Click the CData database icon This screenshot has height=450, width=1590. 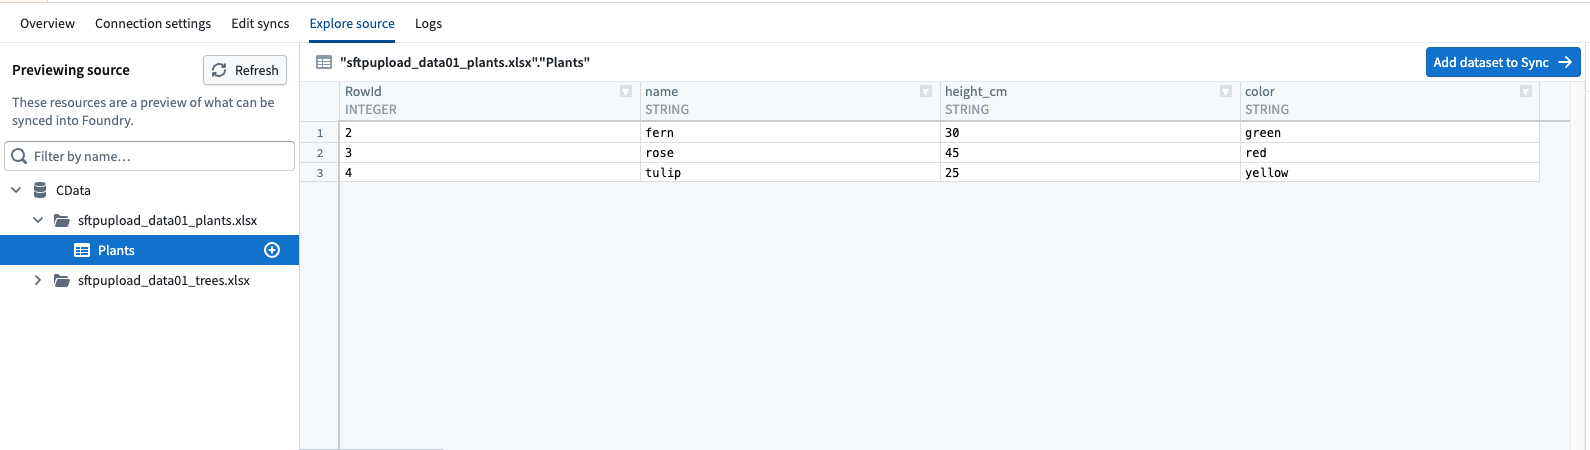tap(40, 190)
